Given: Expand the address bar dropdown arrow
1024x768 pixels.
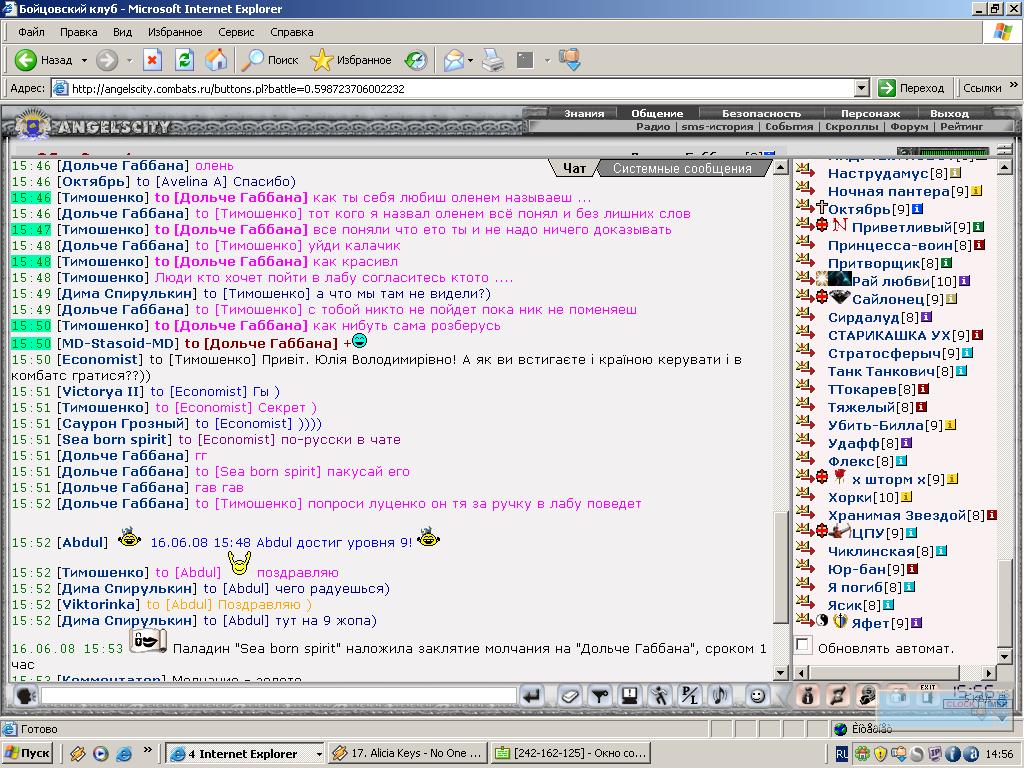Looking at the screenshot, I should pyautogui.click(x=861, y=88).
